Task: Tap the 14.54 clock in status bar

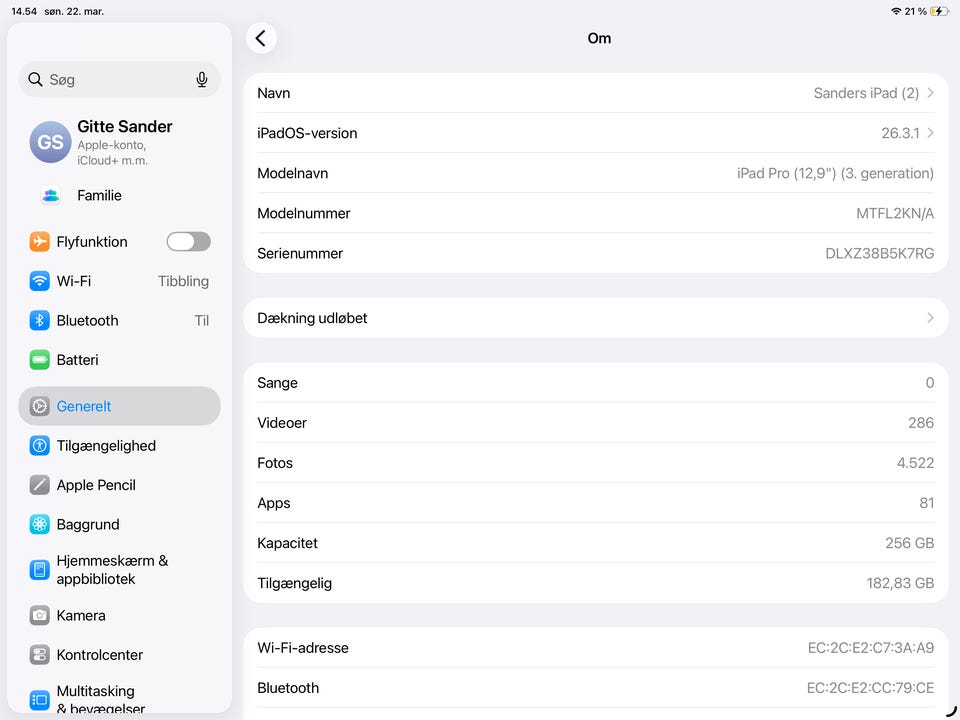Action: point(24,11)
